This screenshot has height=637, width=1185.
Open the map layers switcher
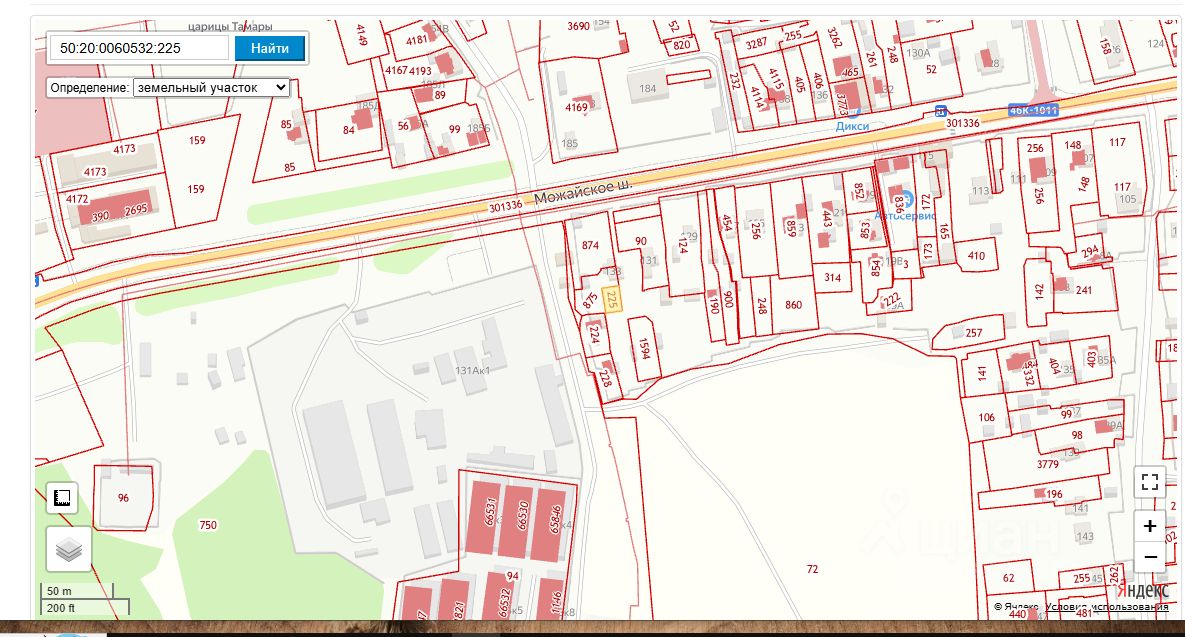click(68, 549)
